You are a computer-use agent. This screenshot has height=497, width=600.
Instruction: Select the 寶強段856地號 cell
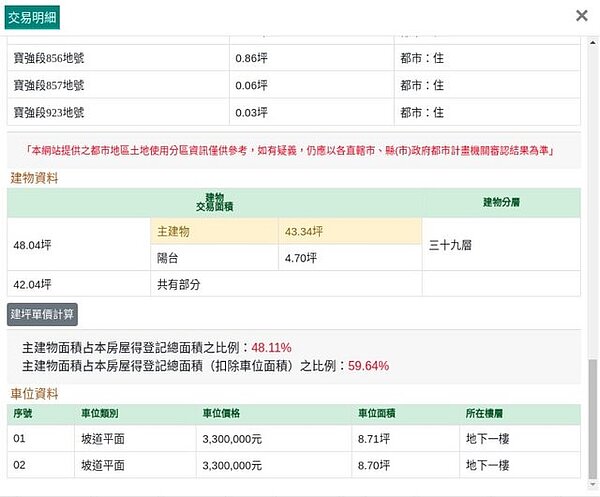(118, 58)
